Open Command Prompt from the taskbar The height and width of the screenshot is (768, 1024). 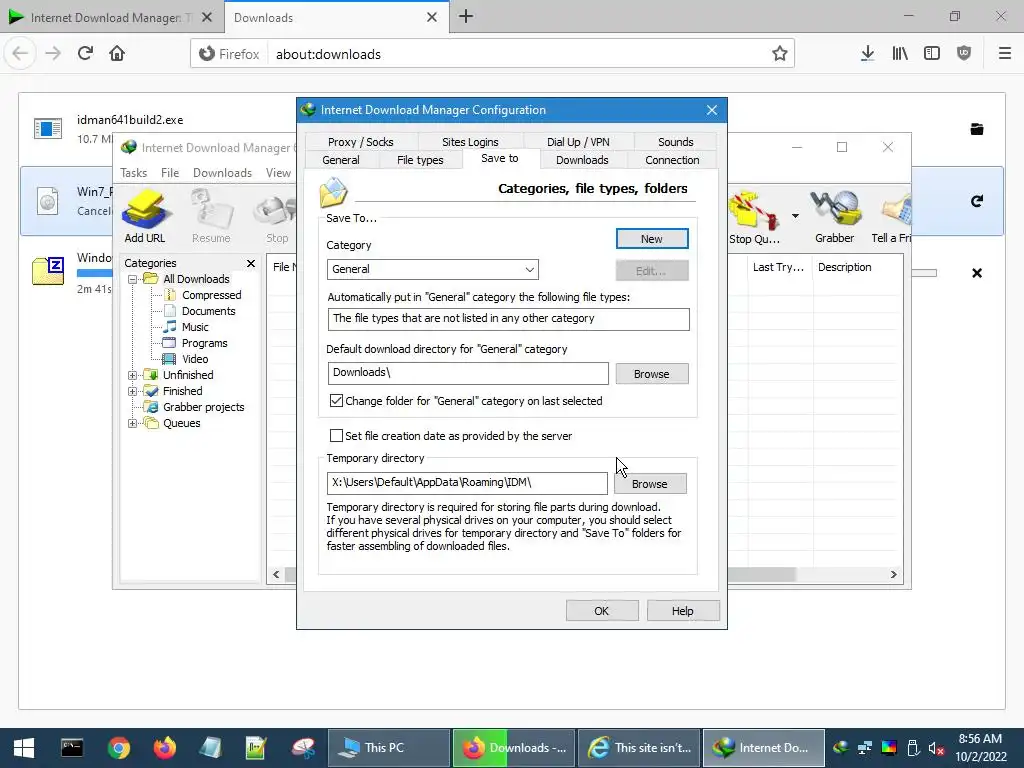click(x=72, y=748)
